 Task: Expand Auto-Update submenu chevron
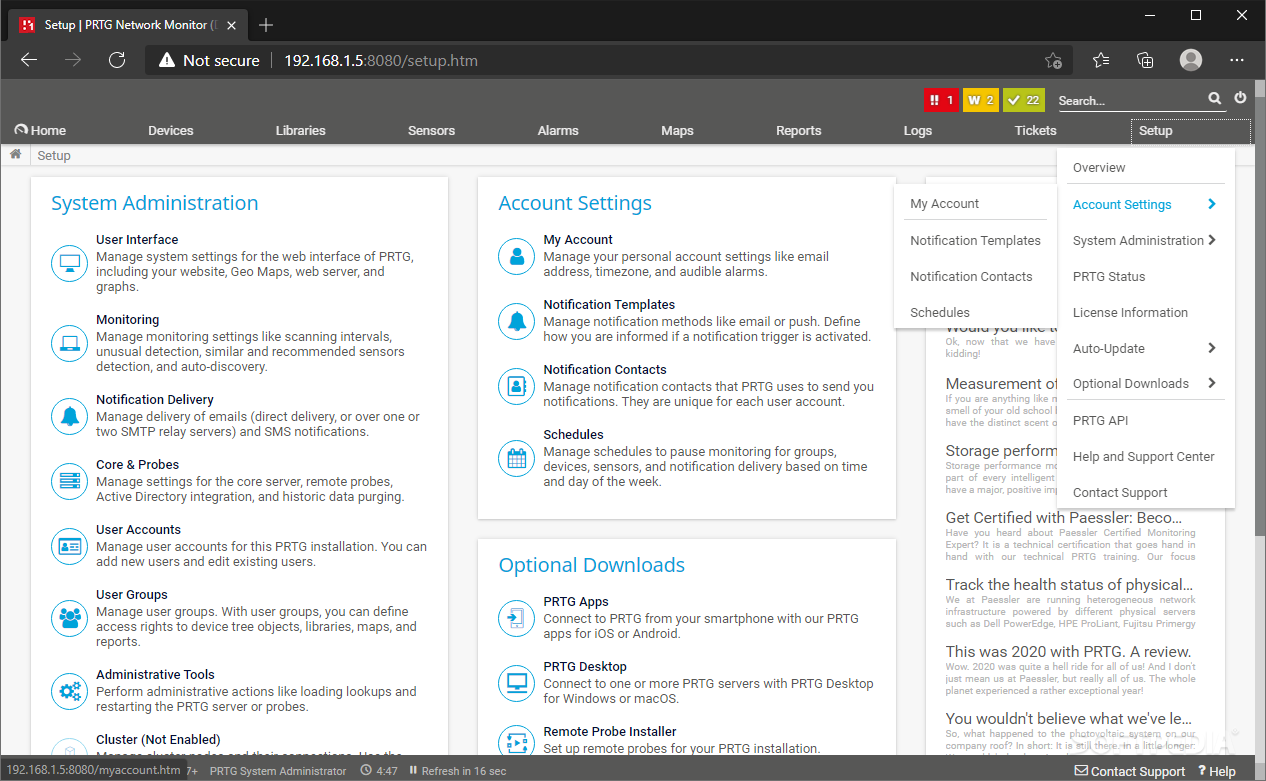pos(1212,348)
